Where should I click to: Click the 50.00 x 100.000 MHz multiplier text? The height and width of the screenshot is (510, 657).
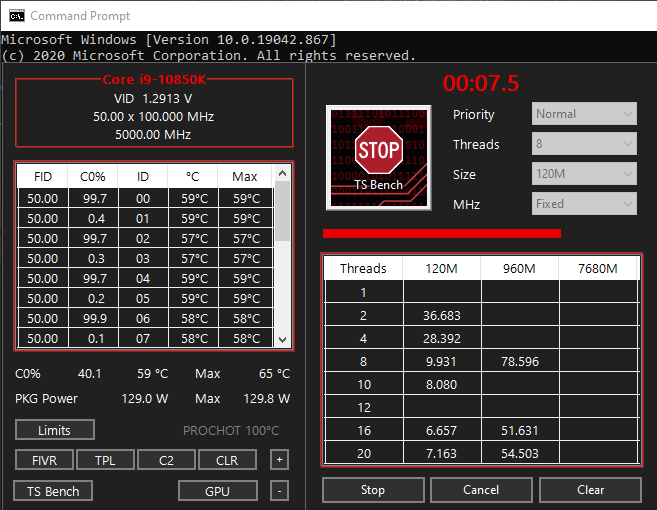[x=153, y=116]
